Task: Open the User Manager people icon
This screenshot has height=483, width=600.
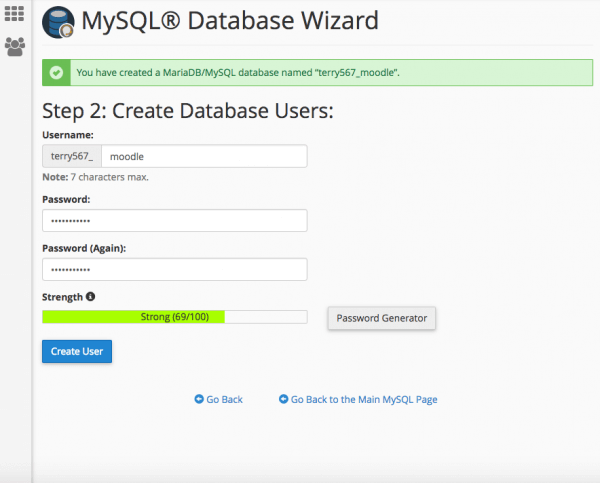Action: pyautogui.click(x=15, y=47)
